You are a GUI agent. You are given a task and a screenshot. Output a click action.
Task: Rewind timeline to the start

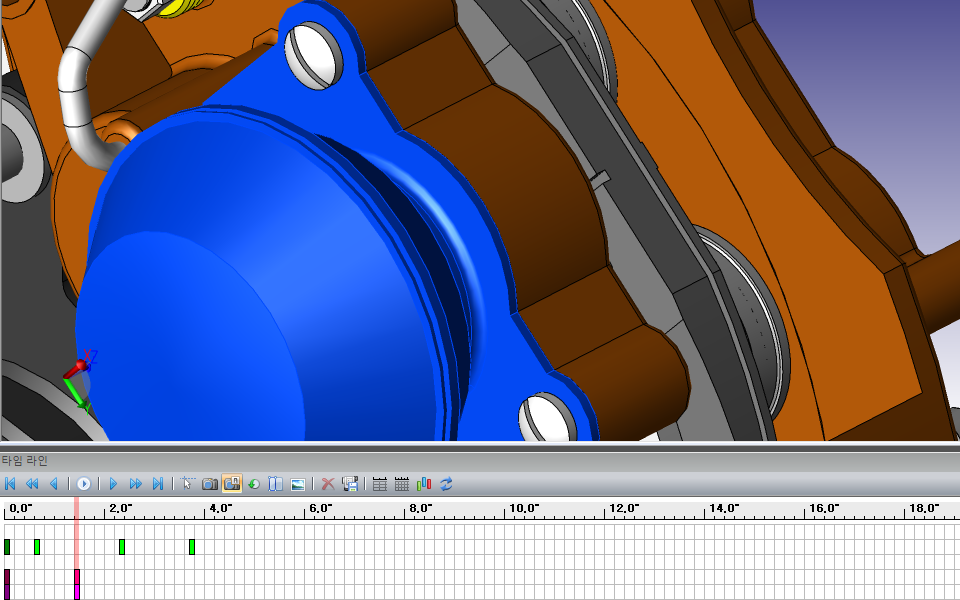(x=10, y=484)
